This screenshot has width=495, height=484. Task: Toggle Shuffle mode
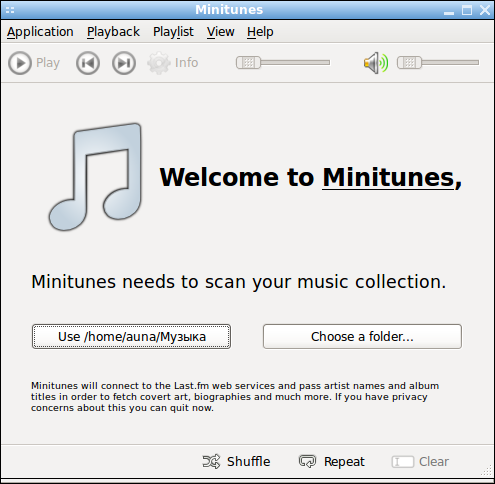tap(236, 462)
